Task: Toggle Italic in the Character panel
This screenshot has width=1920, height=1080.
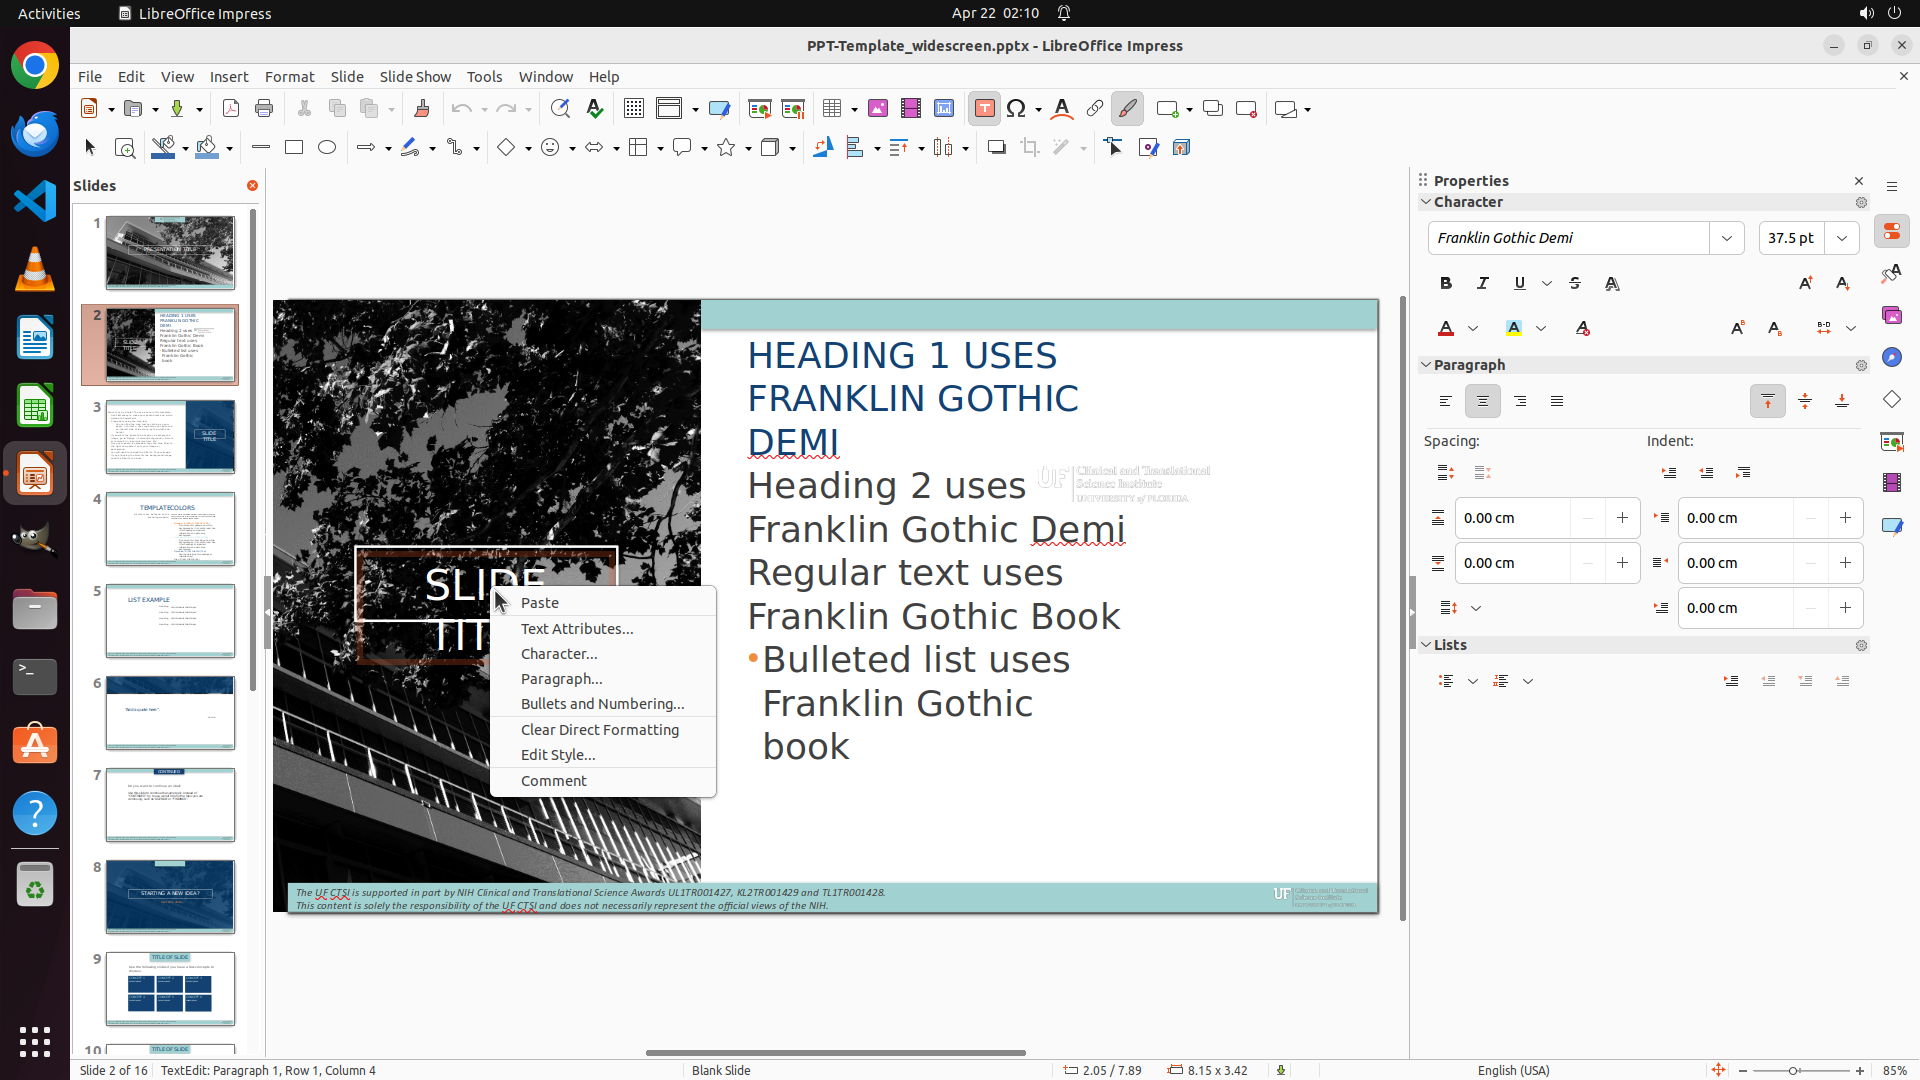Action: (x=1483, y=283)
